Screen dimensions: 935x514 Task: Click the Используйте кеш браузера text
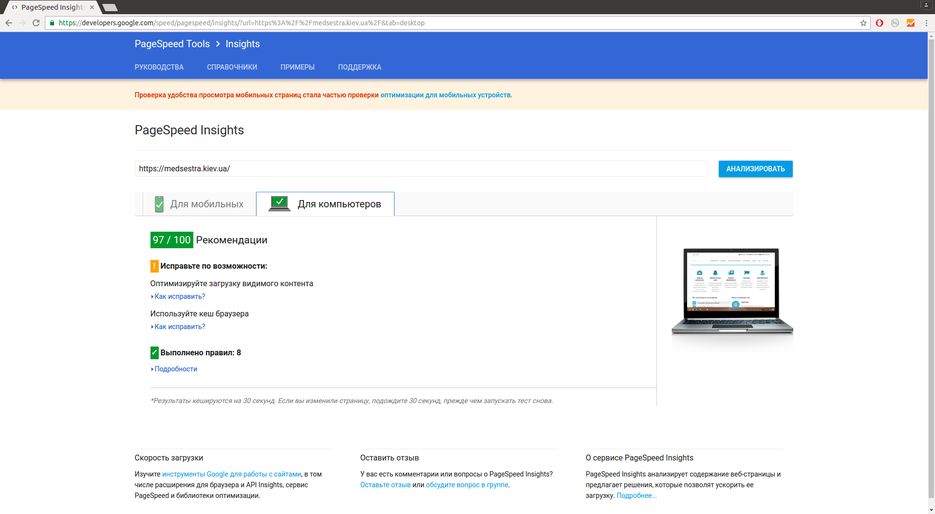tap(199, 314)
